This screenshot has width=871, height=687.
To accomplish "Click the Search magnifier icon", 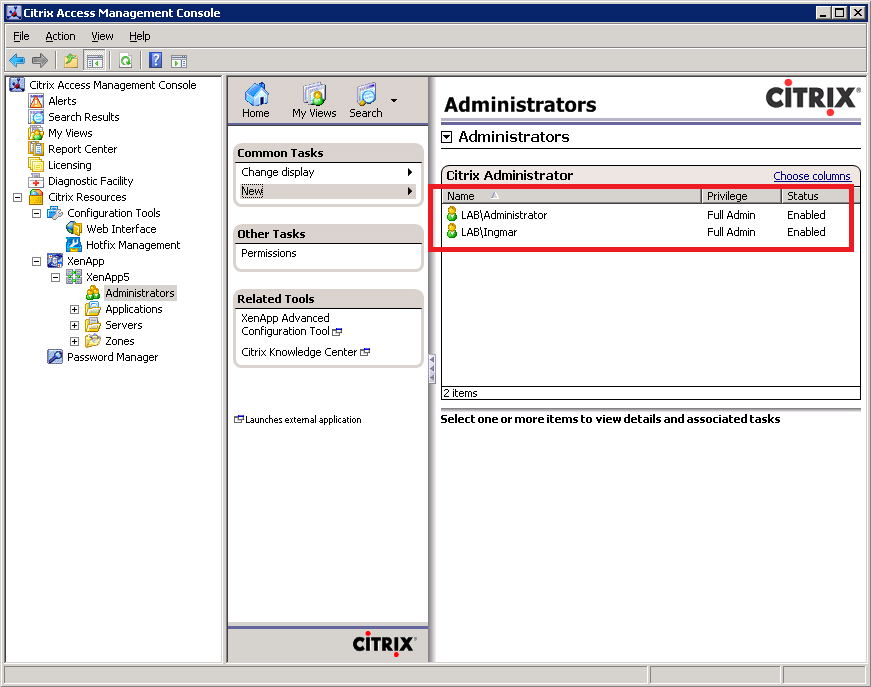I will click(366, 101).
